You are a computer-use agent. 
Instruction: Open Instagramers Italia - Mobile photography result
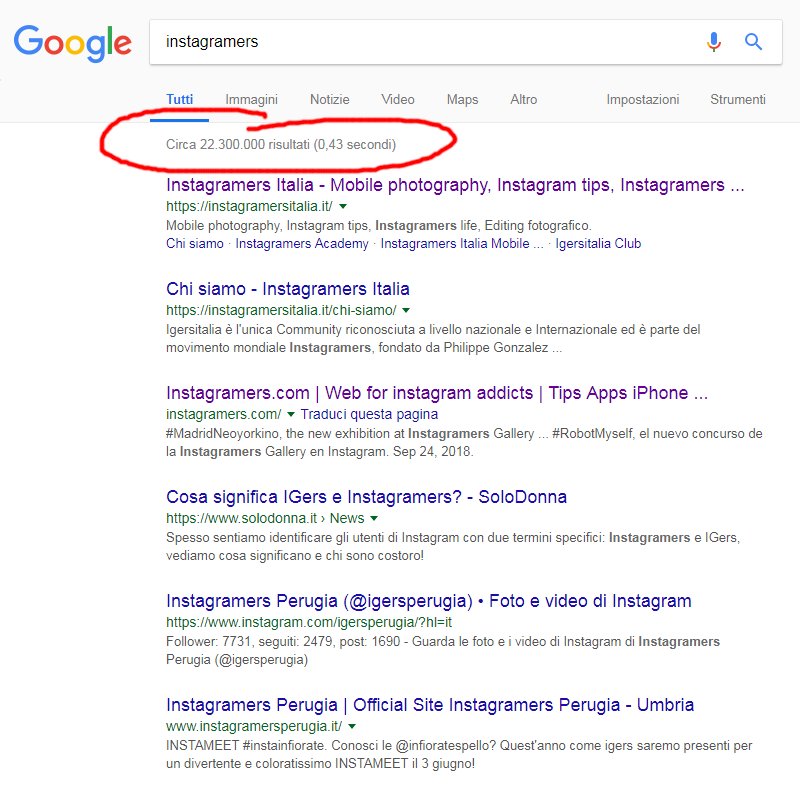tap(455, 185)
